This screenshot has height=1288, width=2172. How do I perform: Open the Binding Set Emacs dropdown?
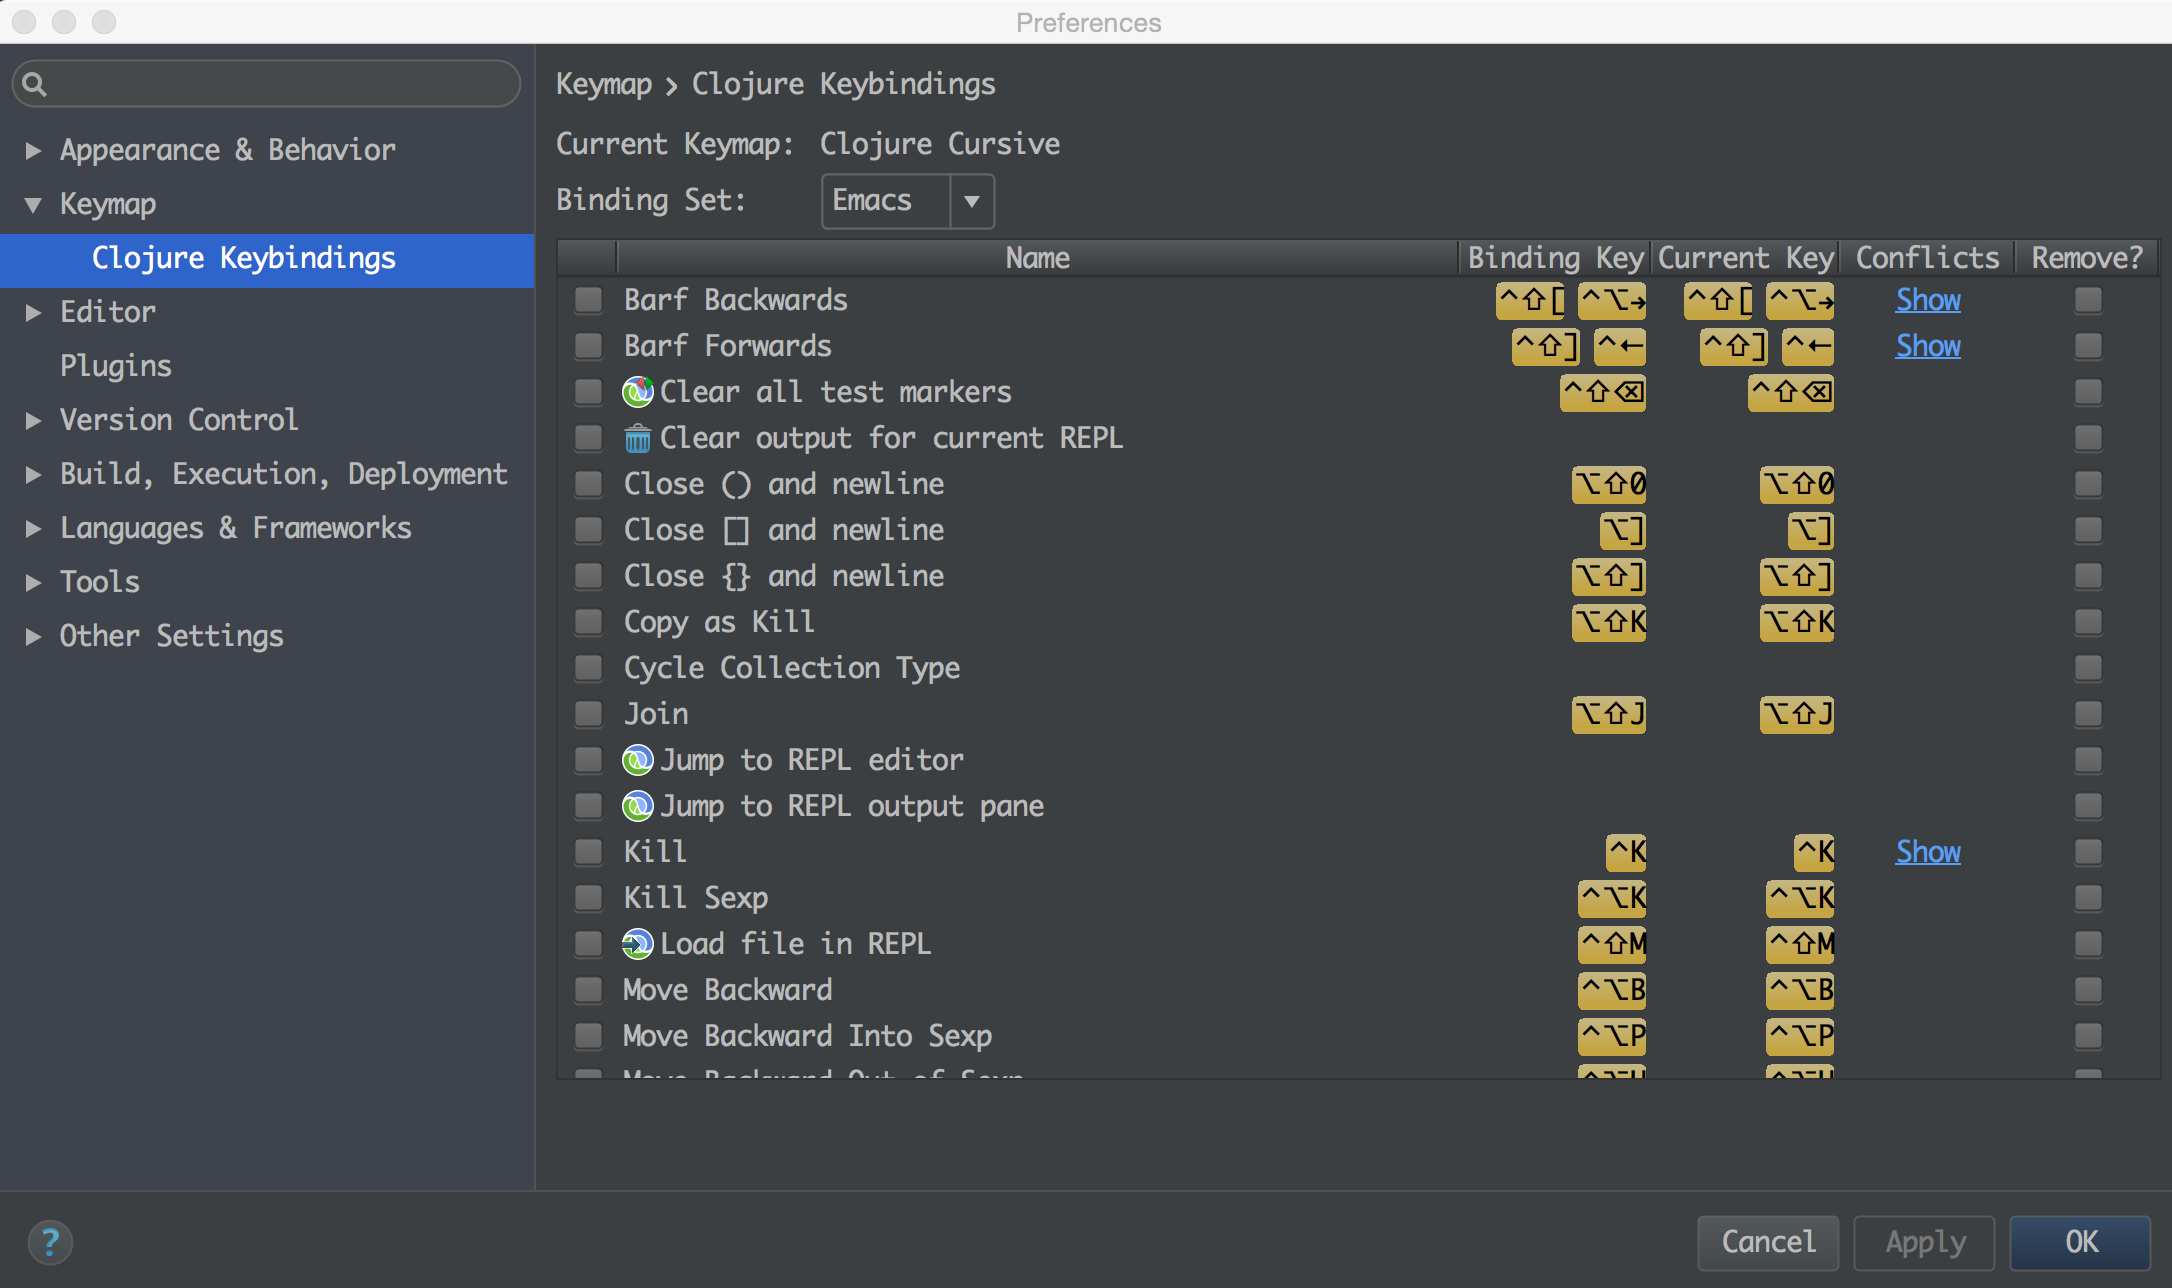[908, 201]
